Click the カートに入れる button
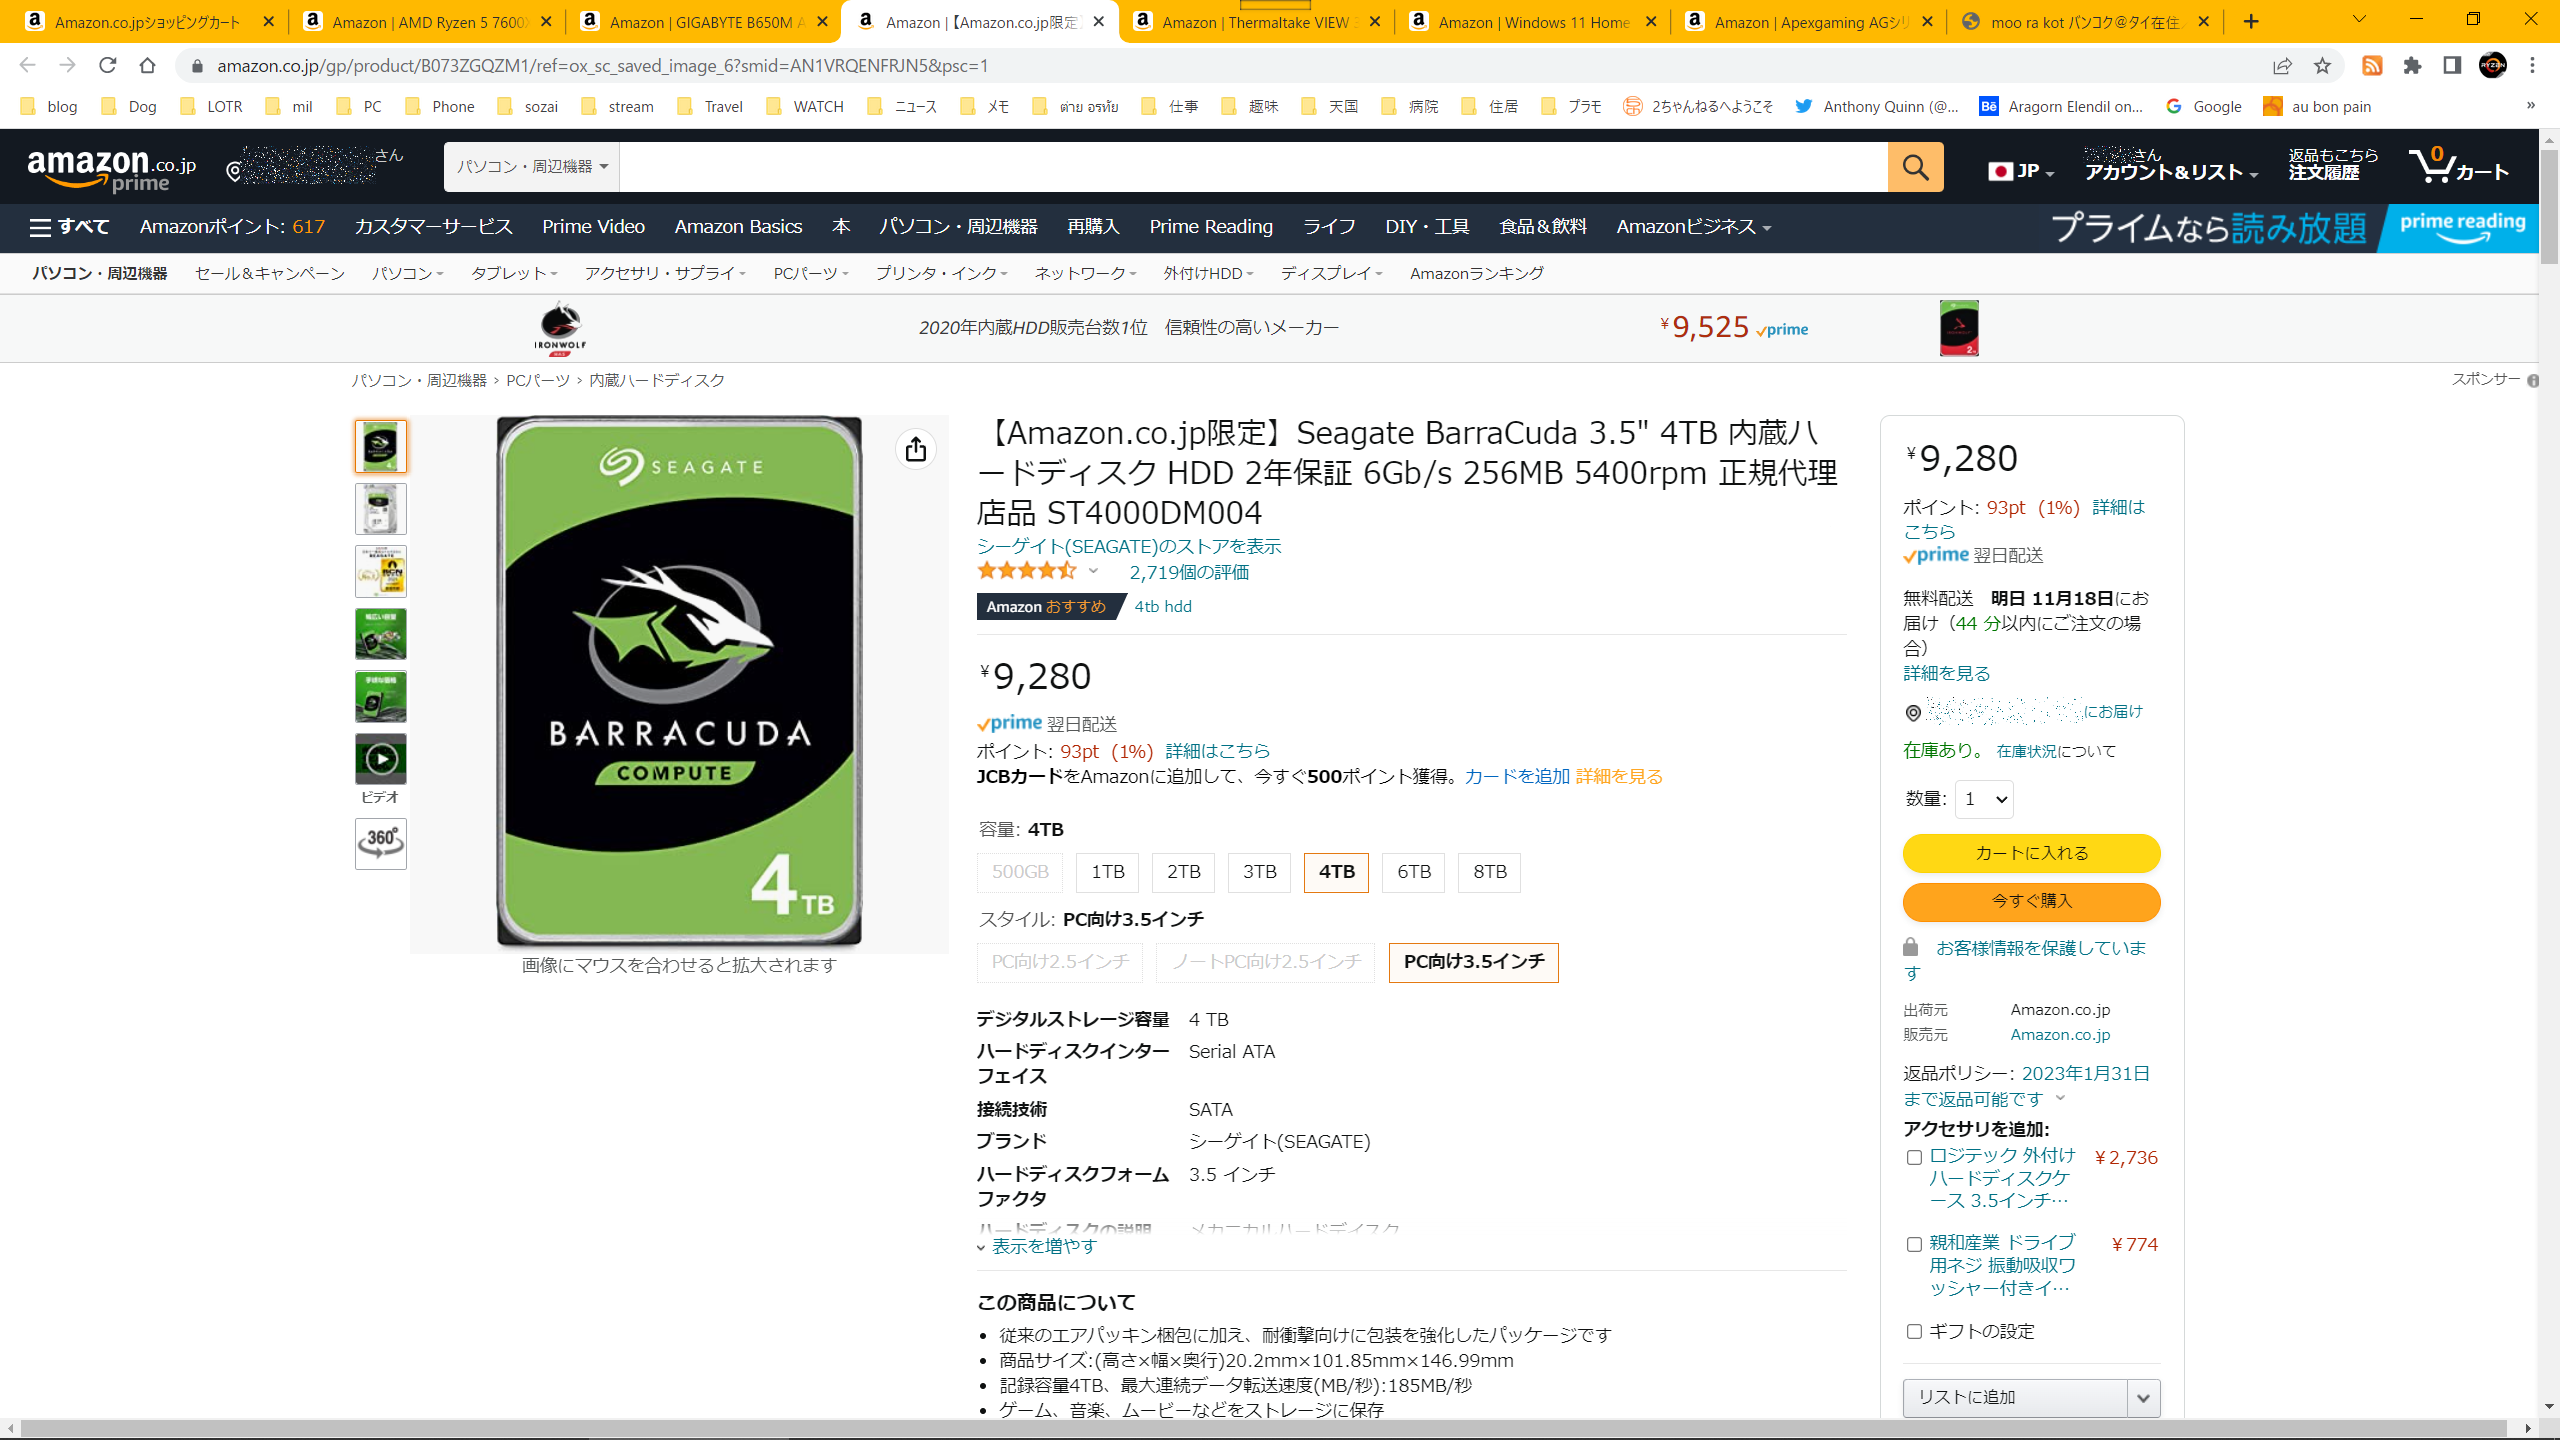Image resolution: width=2560 pixels, height=1440 pixels. coord(2031,854)
